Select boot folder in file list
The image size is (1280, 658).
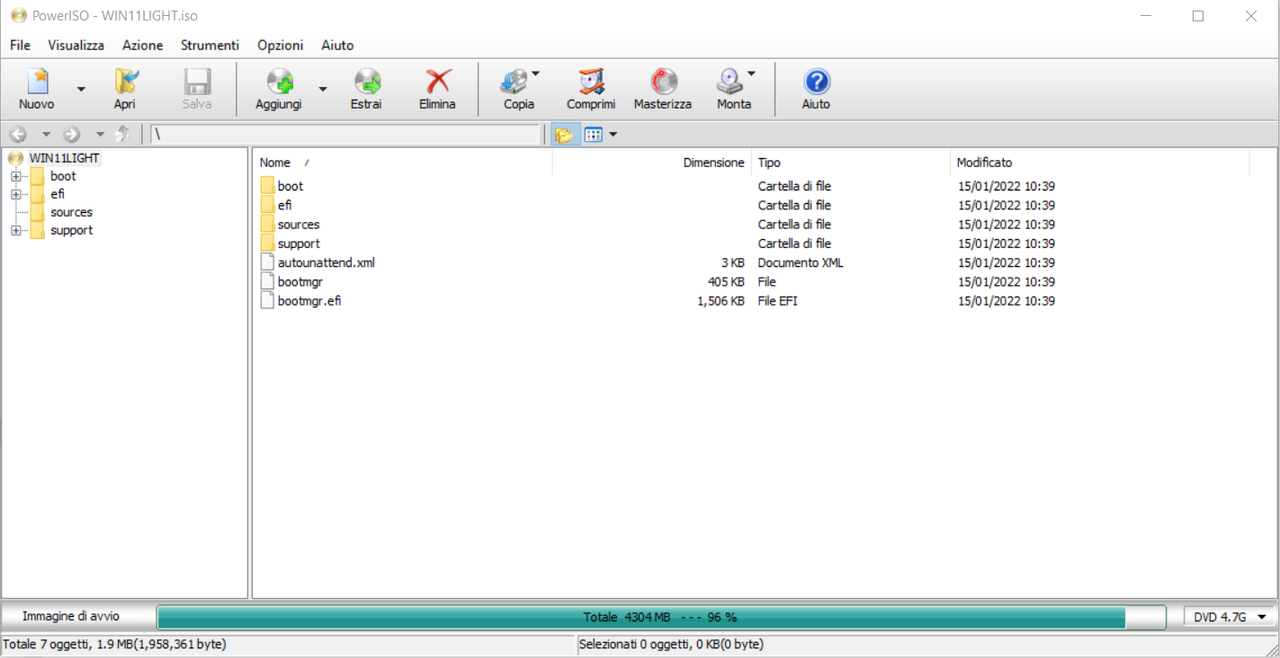click(290, 186)
